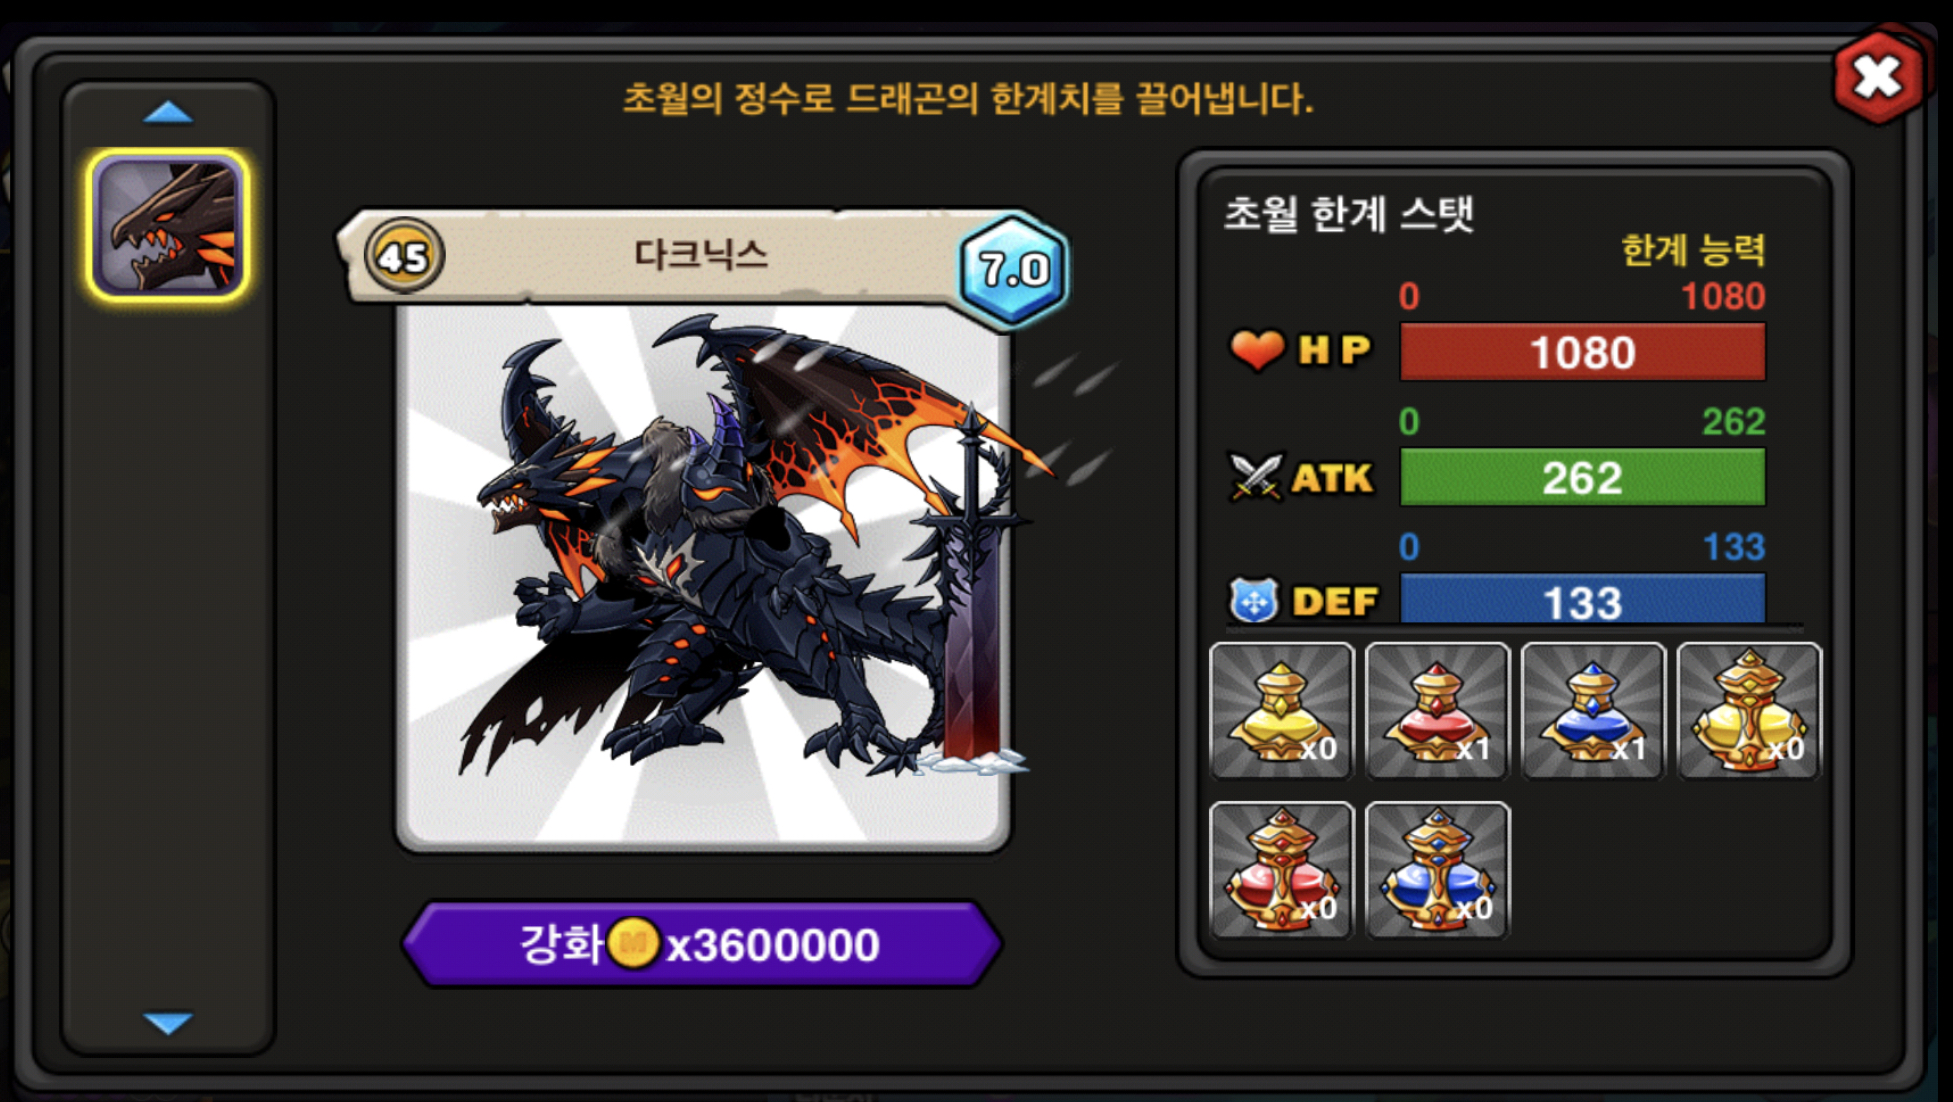Click the crossed swords ATK icon
The width and height of the screenshot is (1953, 1102).
tap(1256, 477)
